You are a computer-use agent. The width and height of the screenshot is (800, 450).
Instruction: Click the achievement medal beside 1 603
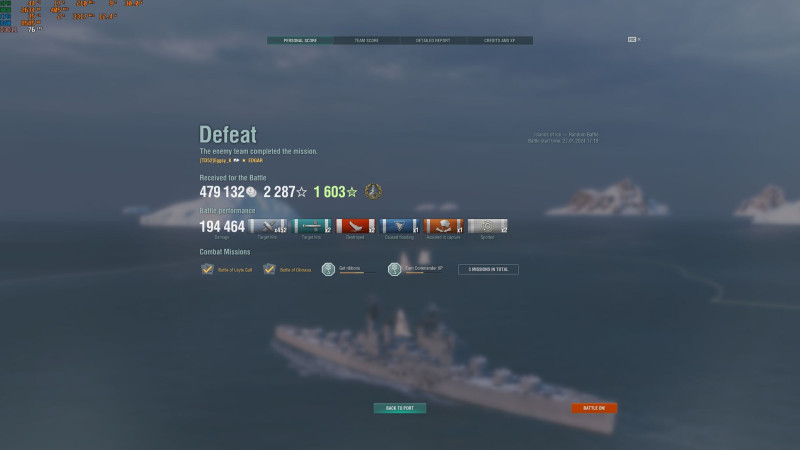[x=373, y=191]
